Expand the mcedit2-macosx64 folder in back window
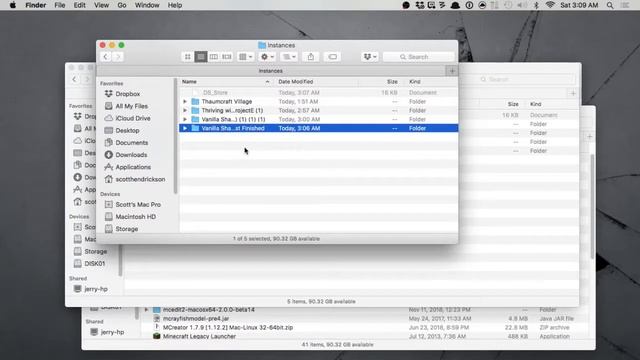640x360 pixels. click(x=146, y=310)
